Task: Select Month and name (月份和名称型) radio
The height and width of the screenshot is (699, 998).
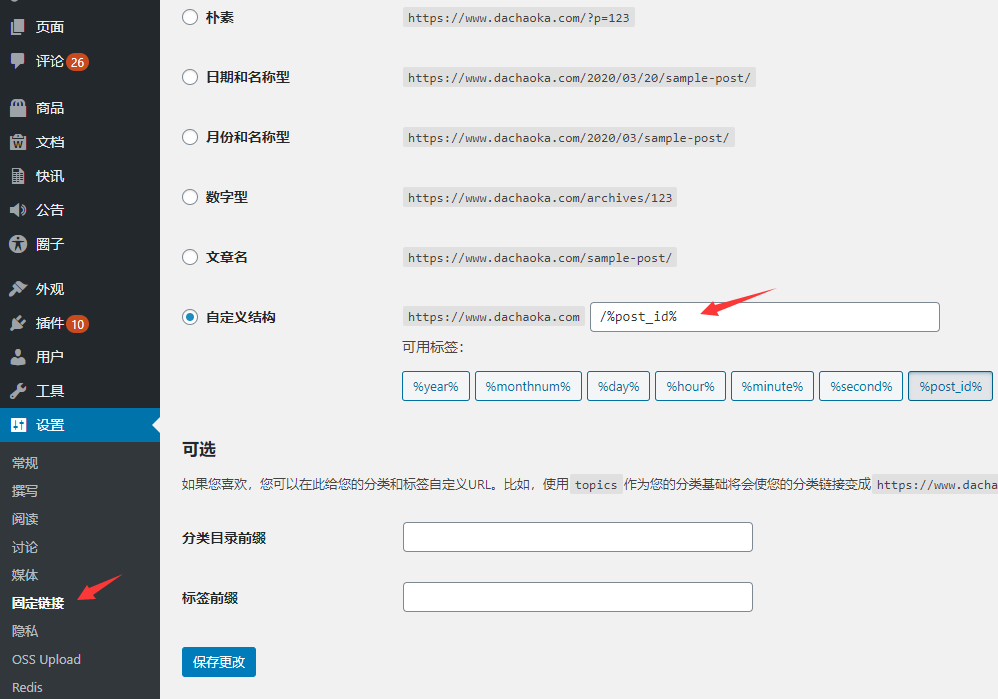Action: (x=190, y=137)
